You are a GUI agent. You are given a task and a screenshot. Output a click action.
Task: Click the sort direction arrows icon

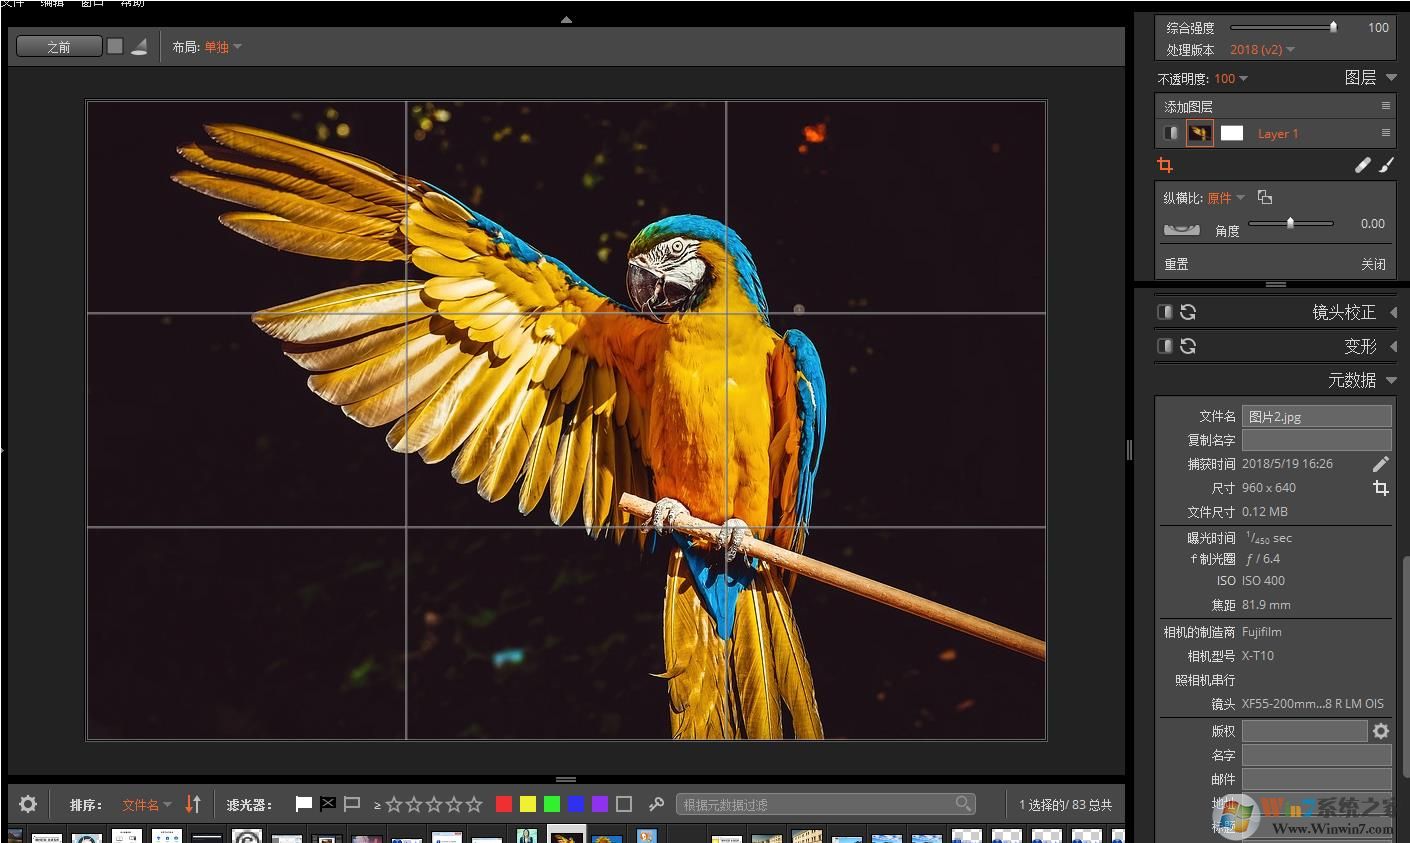[193, 804]
